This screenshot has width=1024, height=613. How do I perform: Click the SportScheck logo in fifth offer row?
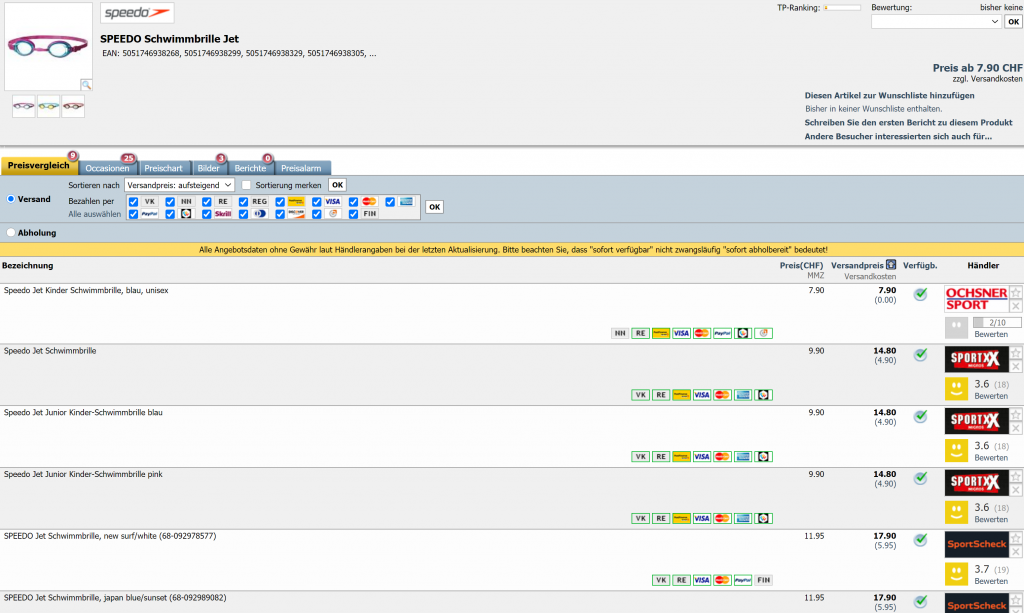pyautogui.click(x=976, y=544)
